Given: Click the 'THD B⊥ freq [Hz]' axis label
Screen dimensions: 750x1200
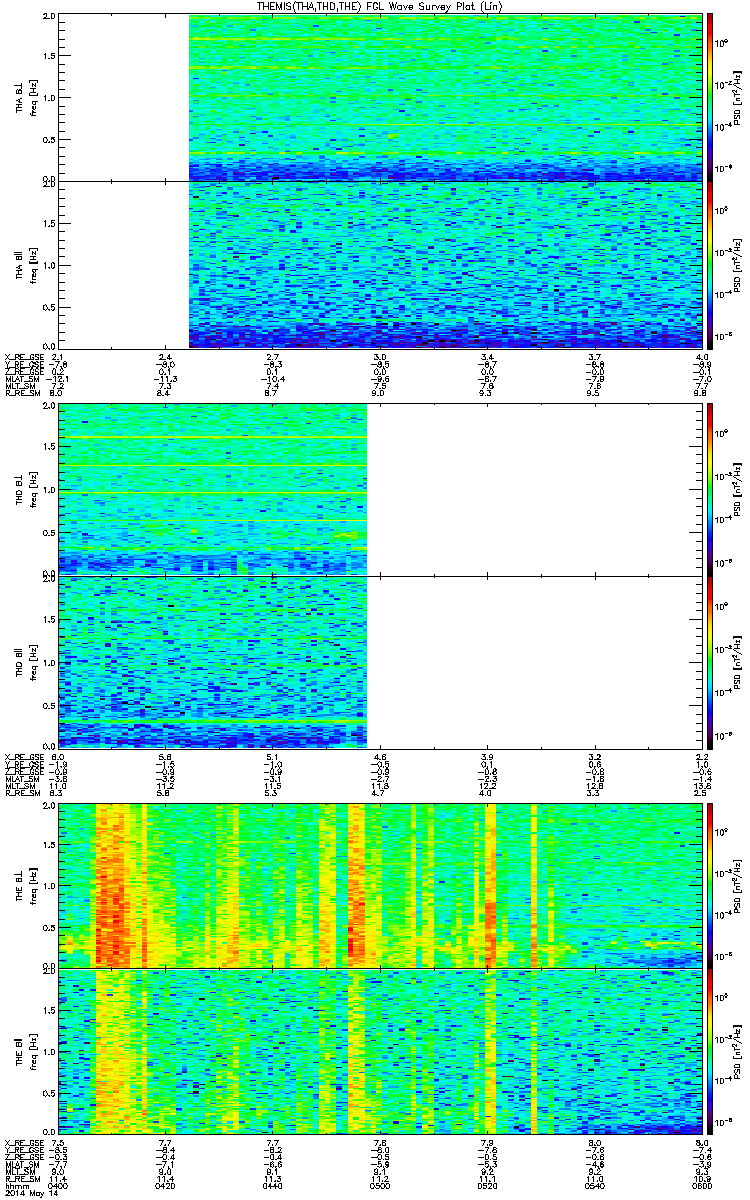Looking at the screenshot, I should point(26,489).
